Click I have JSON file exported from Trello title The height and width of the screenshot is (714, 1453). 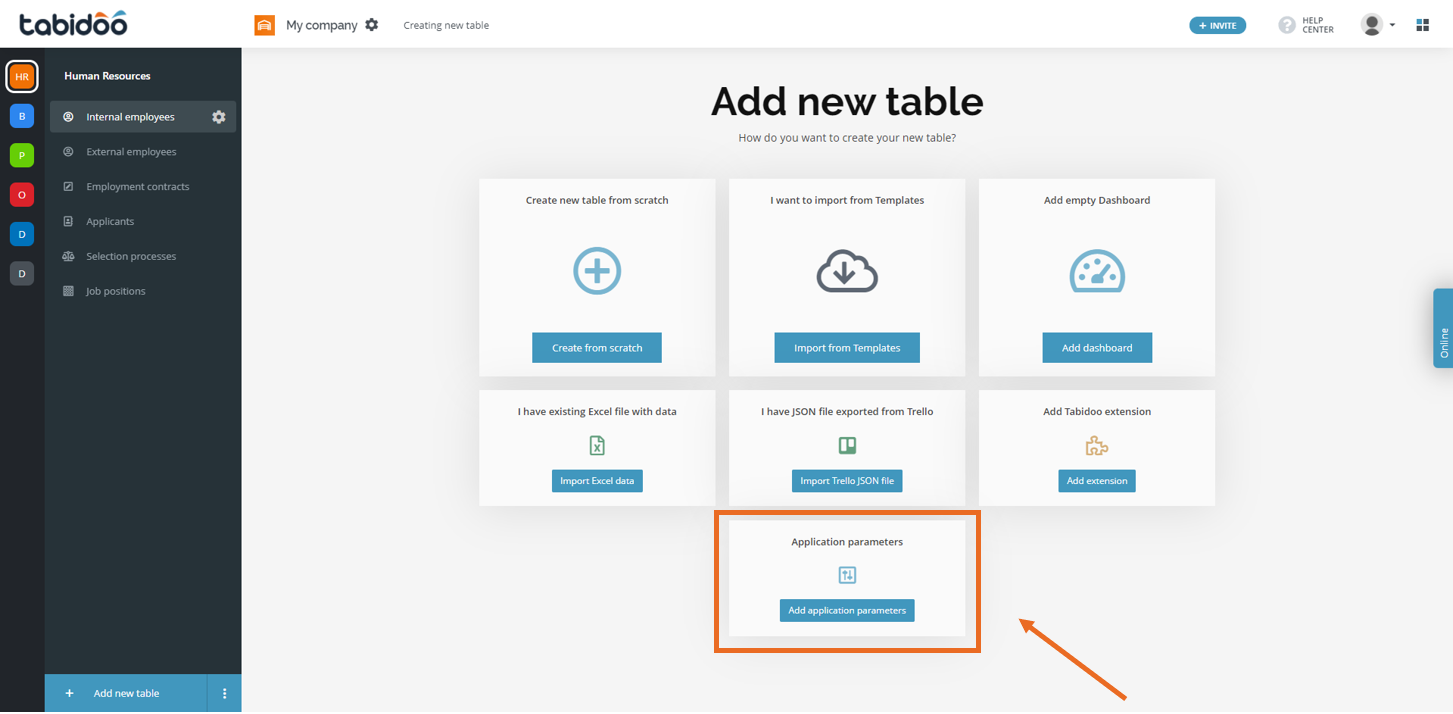[847, 411]
